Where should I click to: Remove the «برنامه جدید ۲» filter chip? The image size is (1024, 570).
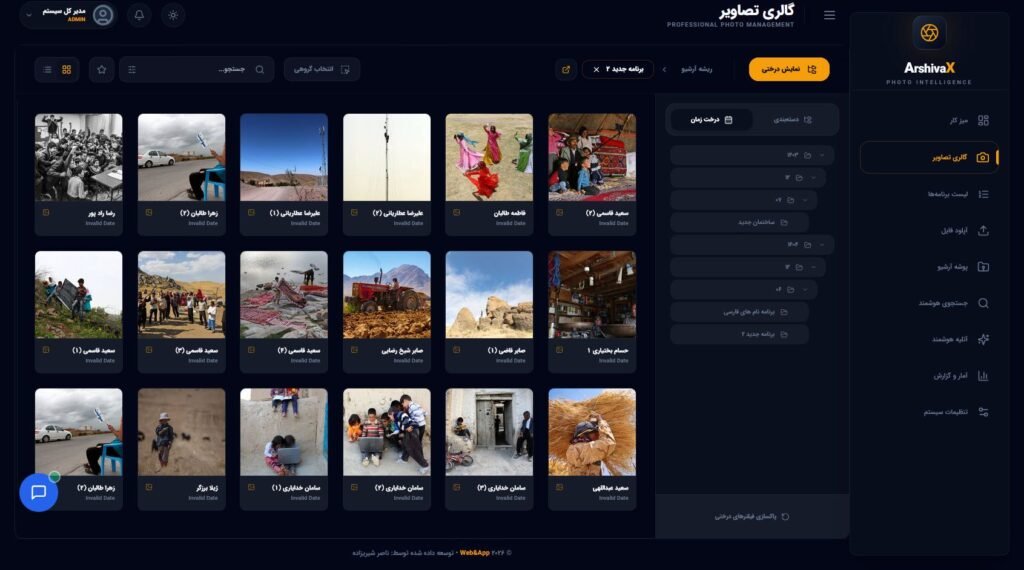coord(596,69)
